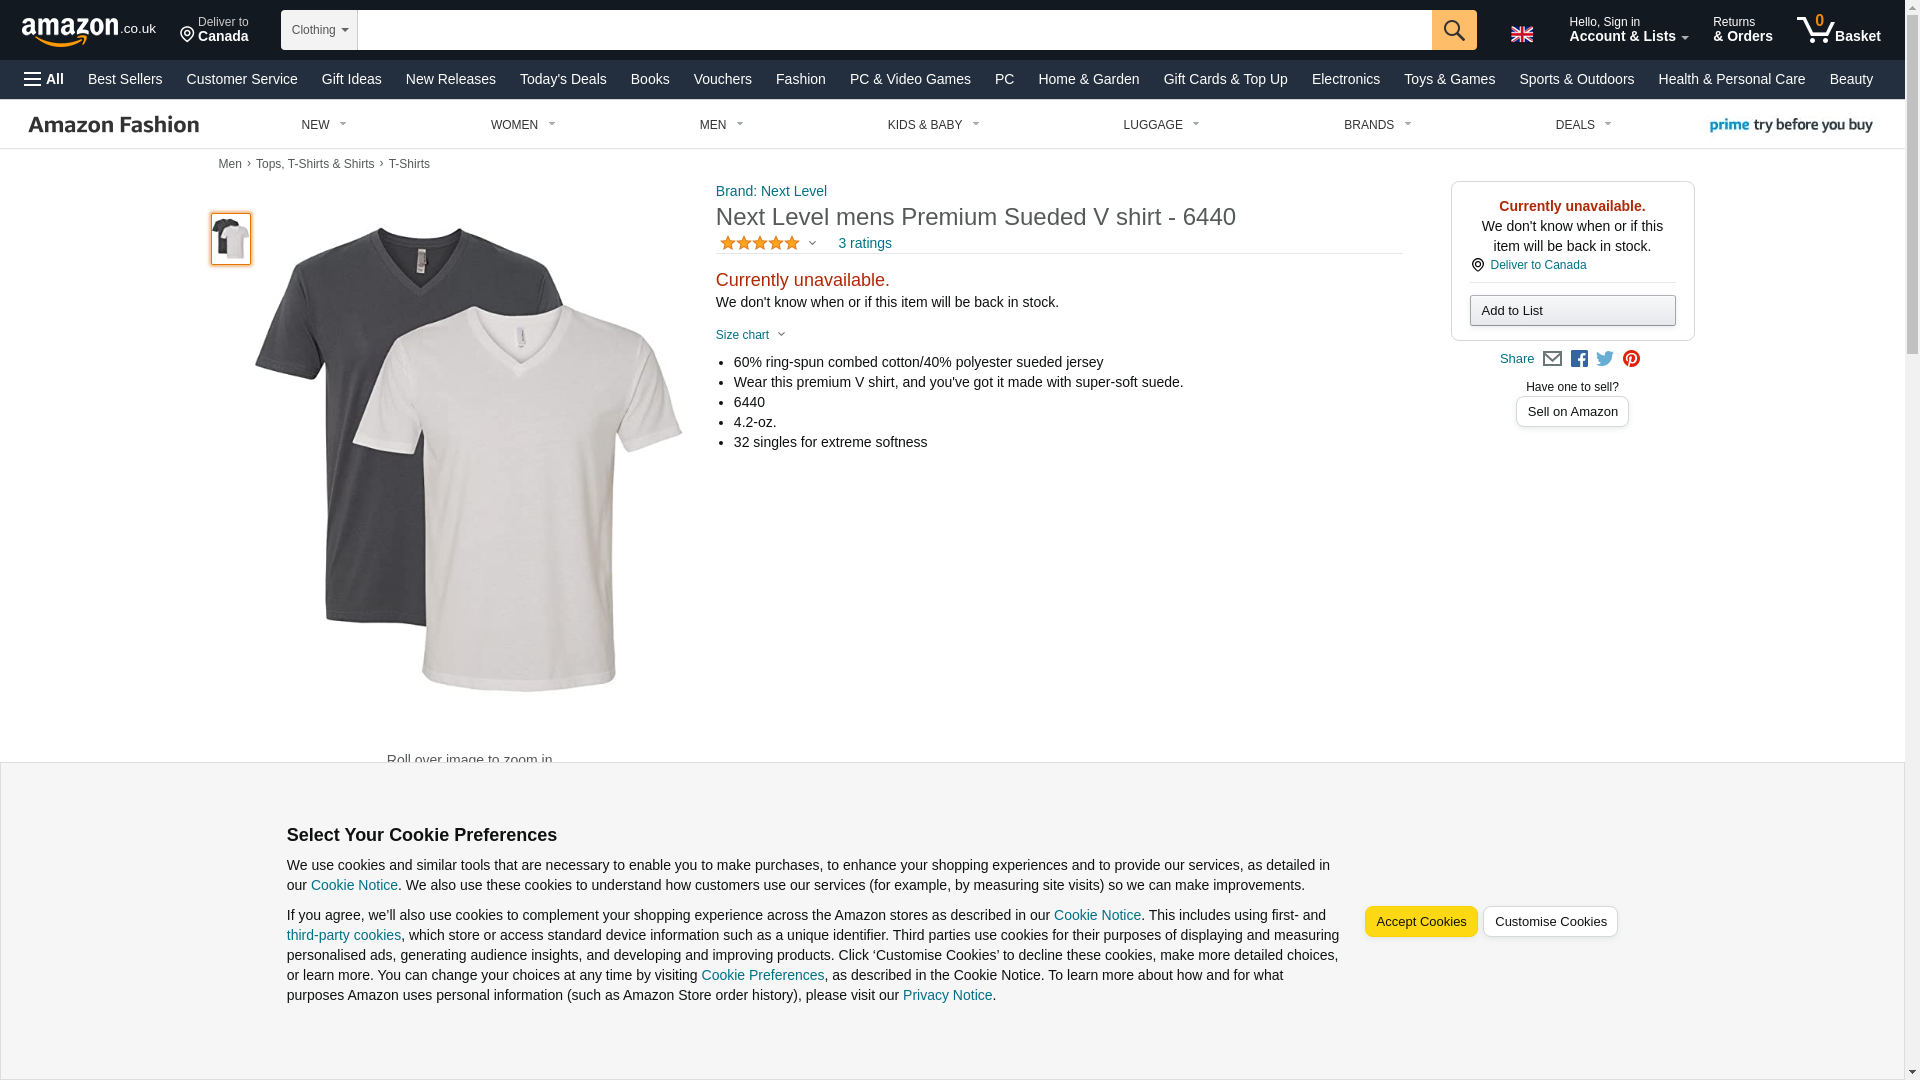Go to Amazon.co.uk home logo

(88, 30)
